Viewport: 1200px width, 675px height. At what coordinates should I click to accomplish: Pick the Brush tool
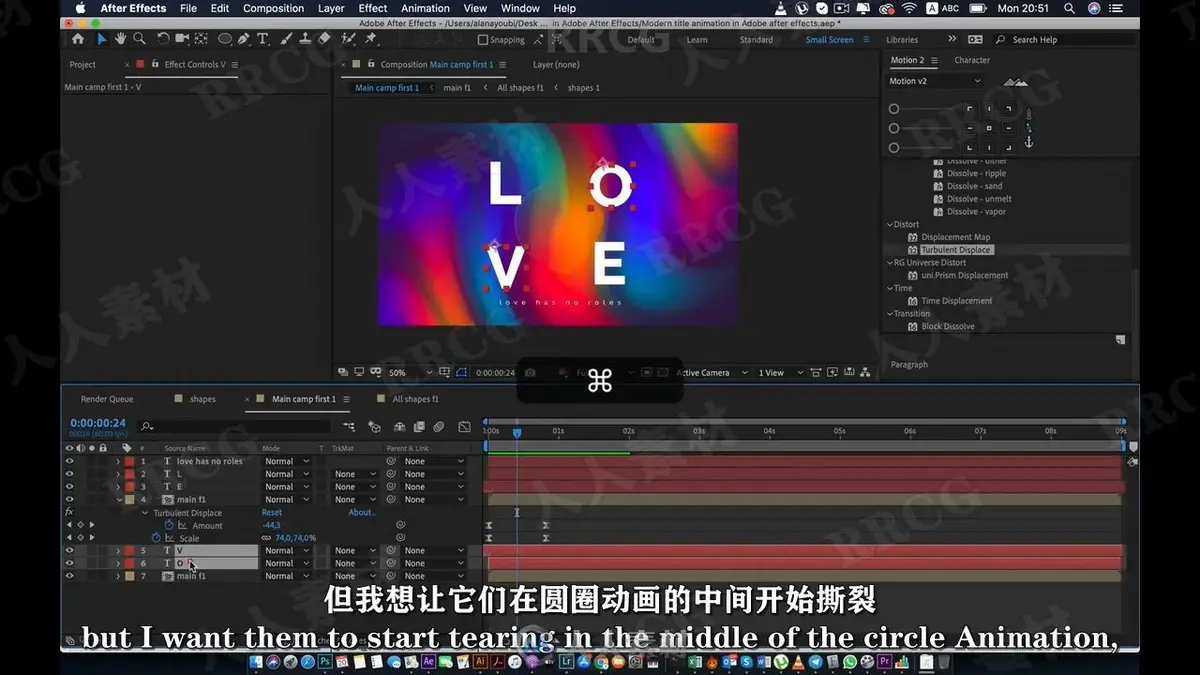(287, 39)
